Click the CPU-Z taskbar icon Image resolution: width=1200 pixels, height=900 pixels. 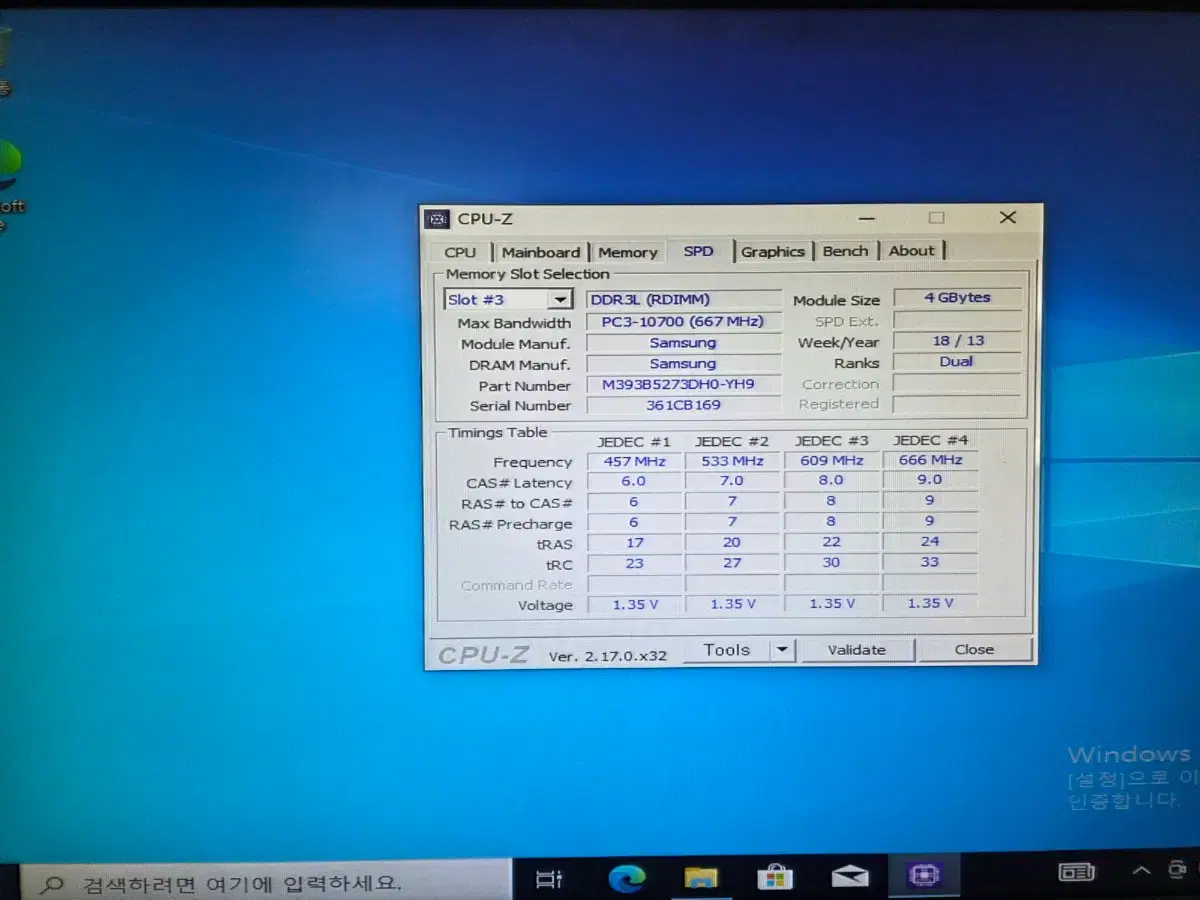[x=925, y=877]
